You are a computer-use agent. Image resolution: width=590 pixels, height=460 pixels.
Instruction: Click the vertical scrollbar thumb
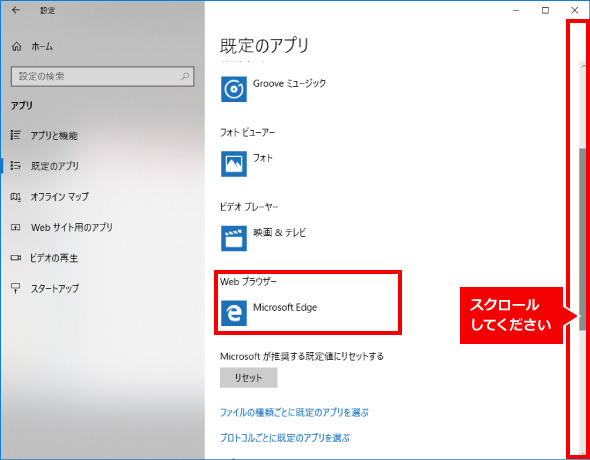coord(582,240)
